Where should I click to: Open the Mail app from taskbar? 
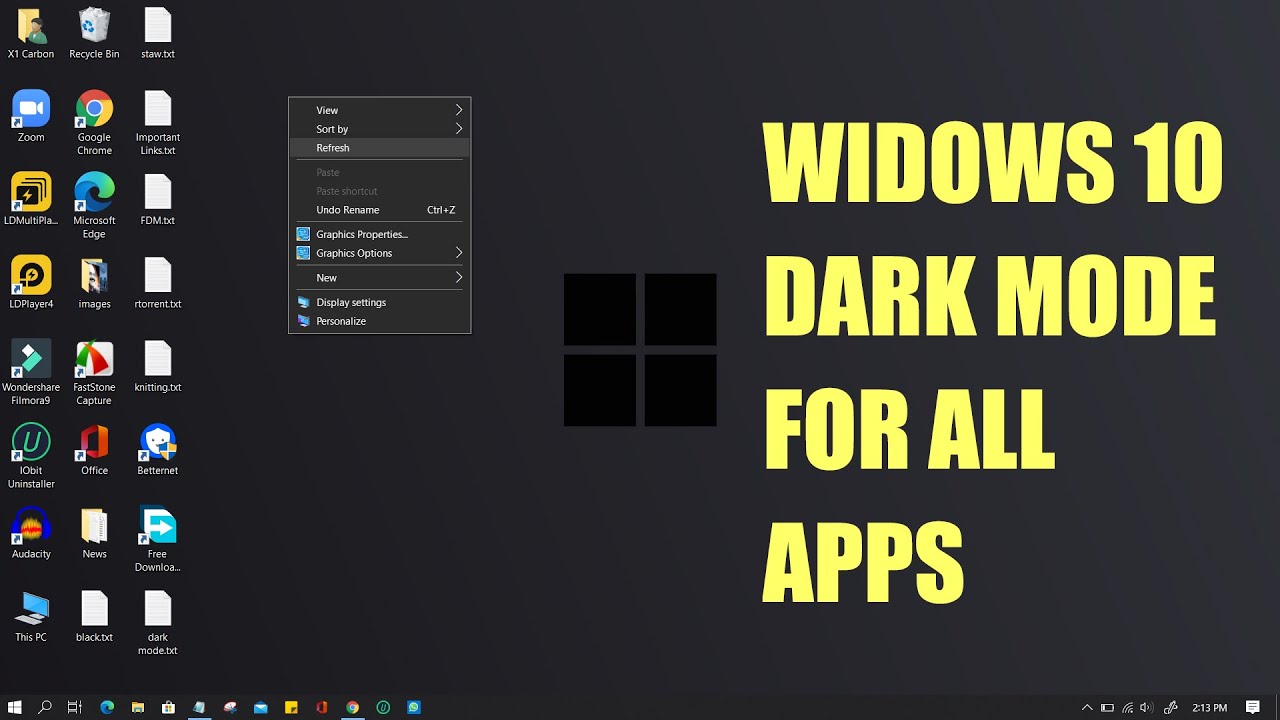click(260, 707)
